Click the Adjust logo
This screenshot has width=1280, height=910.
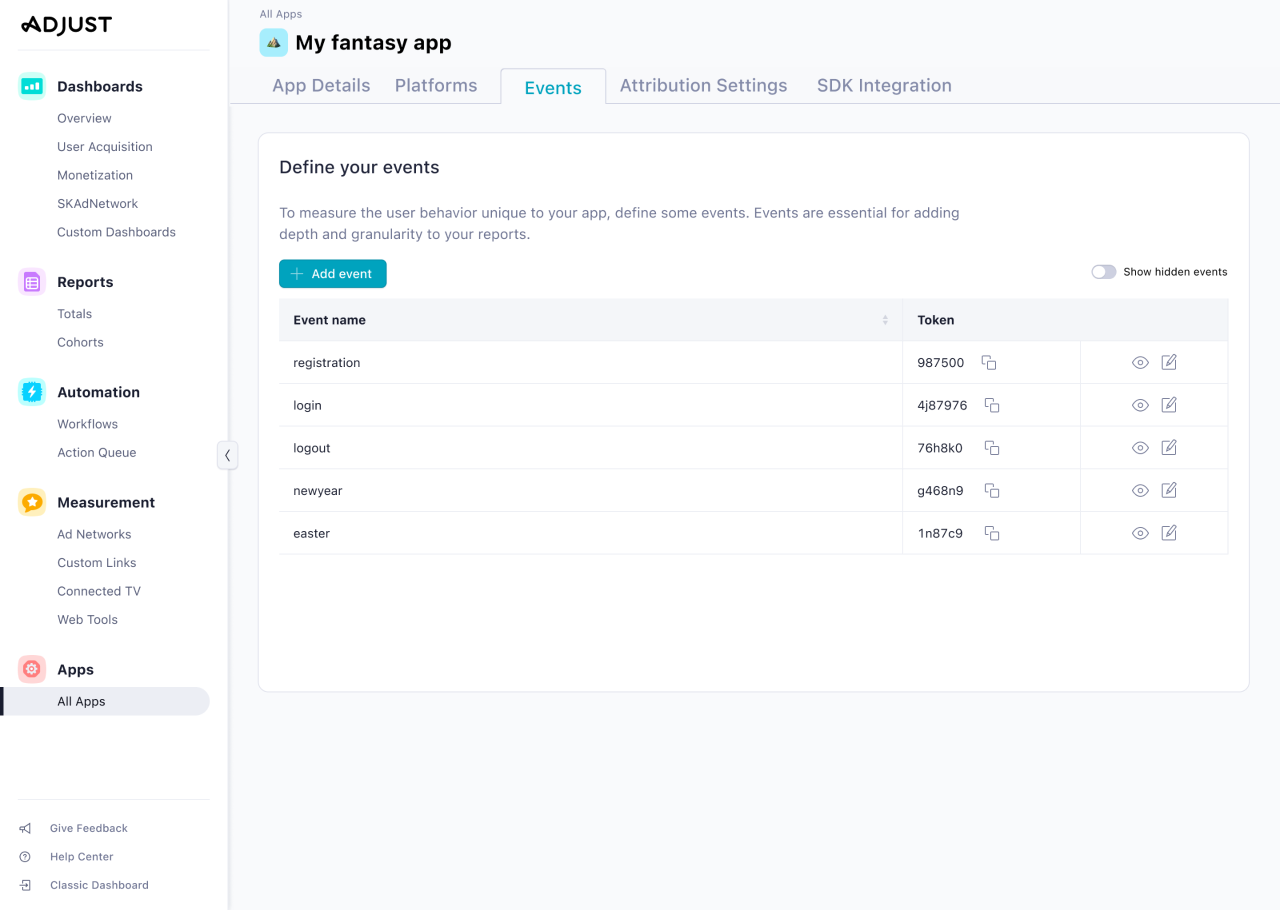pyautogui.click(x=65, y=24)
